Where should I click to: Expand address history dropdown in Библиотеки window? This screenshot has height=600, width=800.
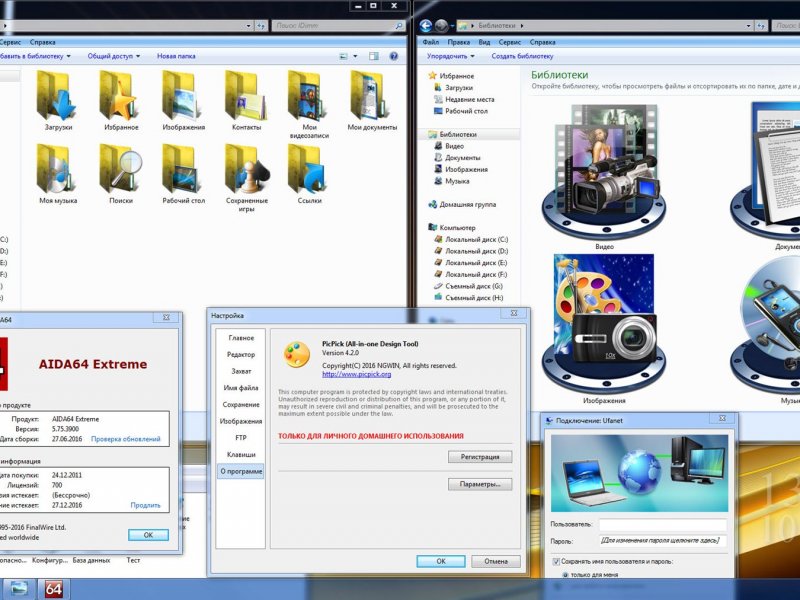748,26
